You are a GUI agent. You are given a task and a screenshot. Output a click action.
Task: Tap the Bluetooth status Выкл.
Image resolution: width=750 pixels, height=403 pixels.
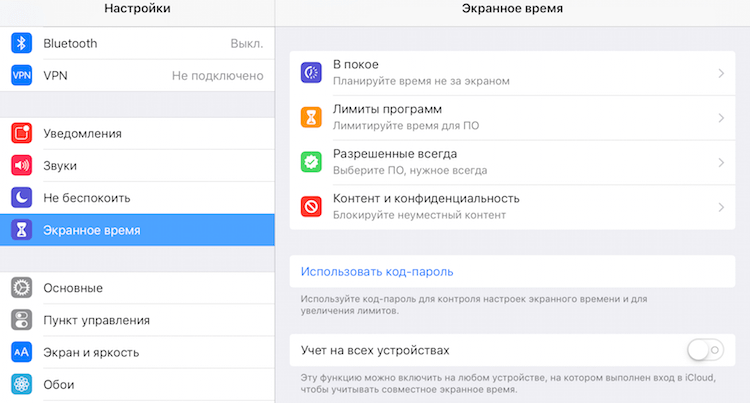[x=247, y=44]
